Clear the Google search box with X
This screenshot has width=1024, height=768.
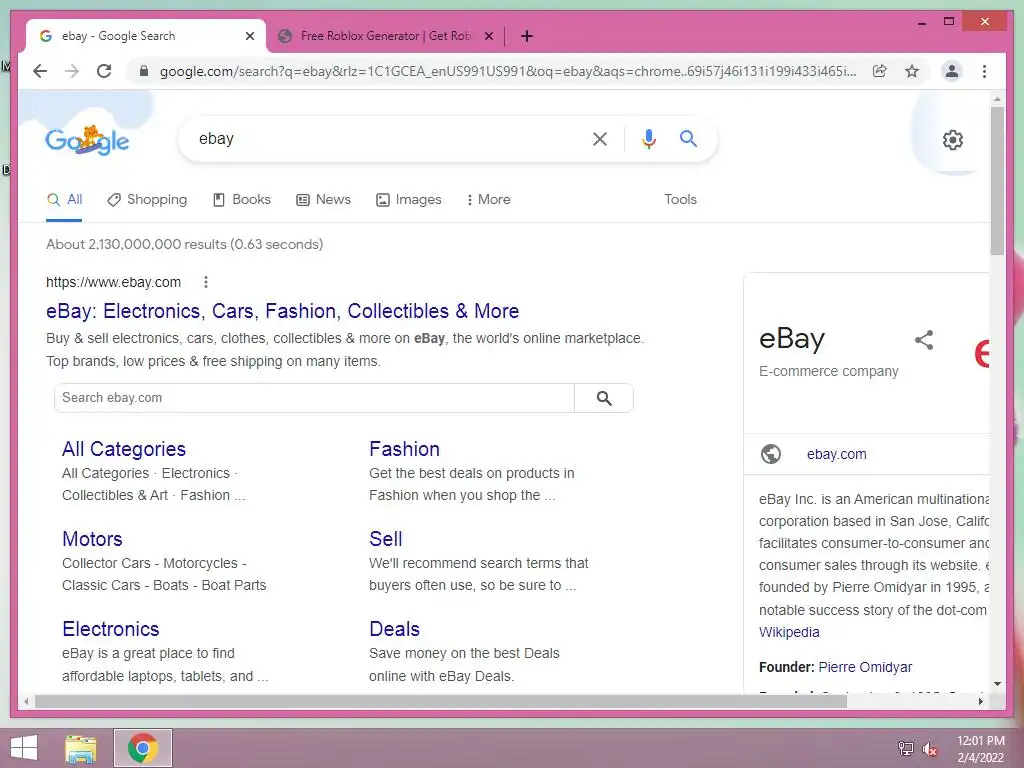(x=600, y=139)
